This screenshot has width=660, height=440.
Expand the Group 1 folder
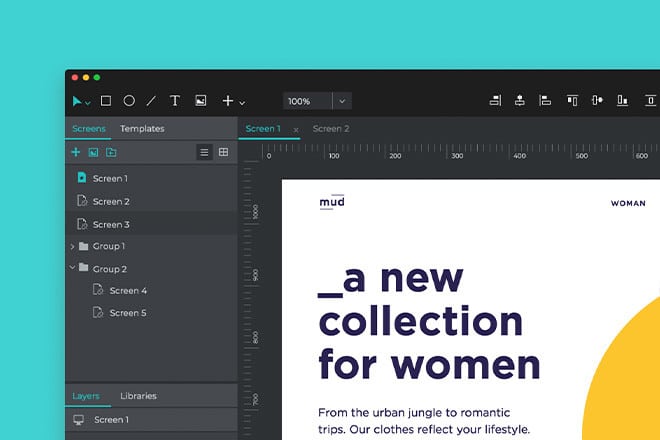tap(72, 246)
